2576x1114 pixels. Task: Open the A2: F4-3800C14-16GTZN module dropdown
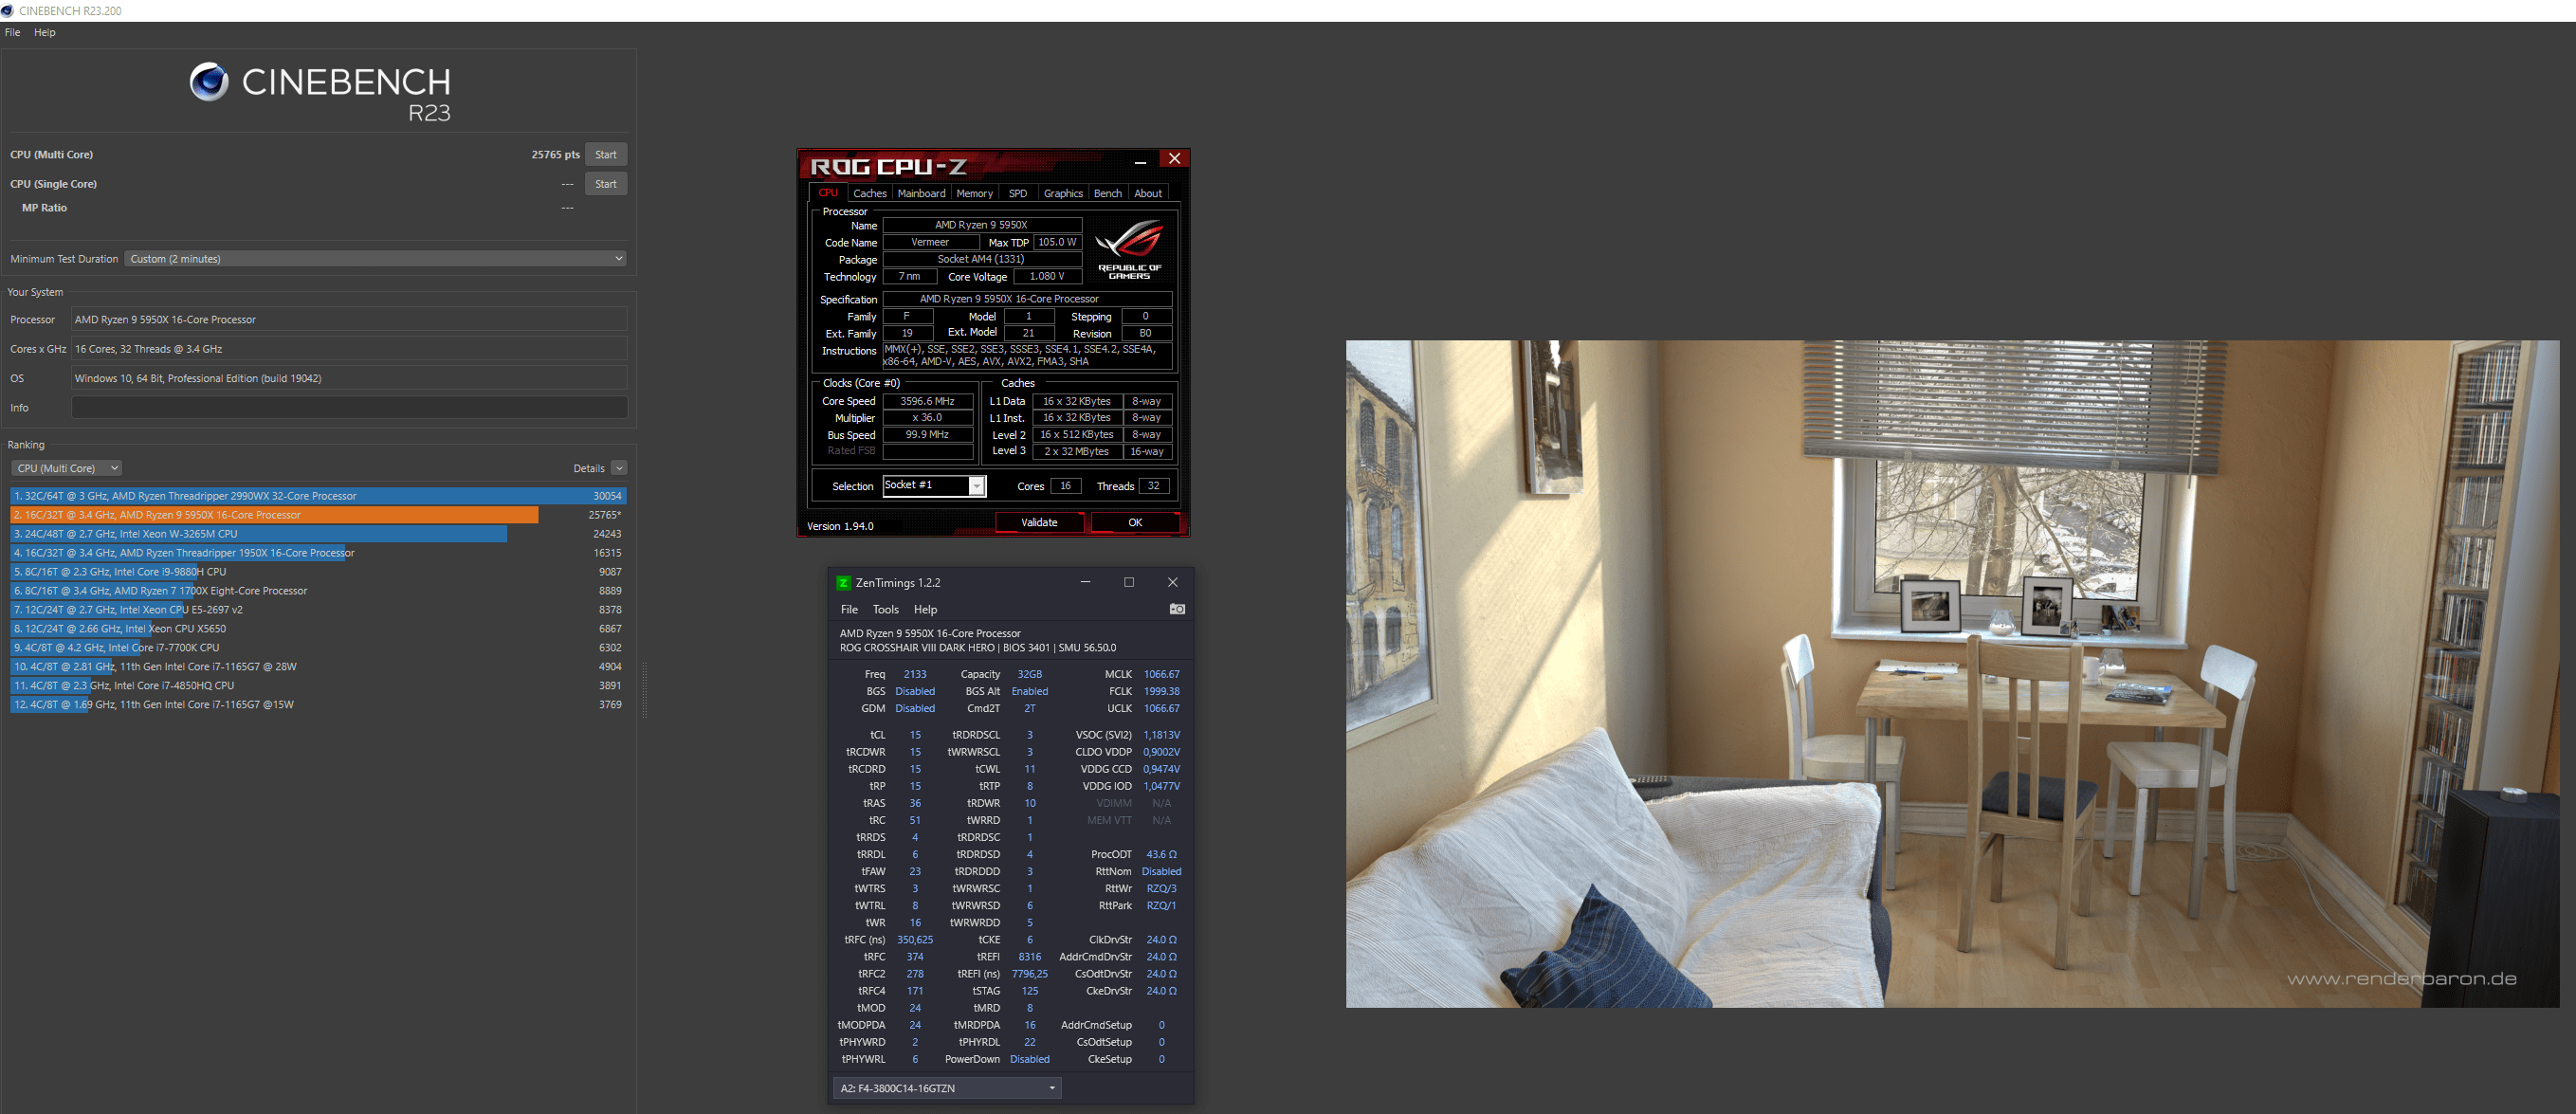tap(946, 1088)
